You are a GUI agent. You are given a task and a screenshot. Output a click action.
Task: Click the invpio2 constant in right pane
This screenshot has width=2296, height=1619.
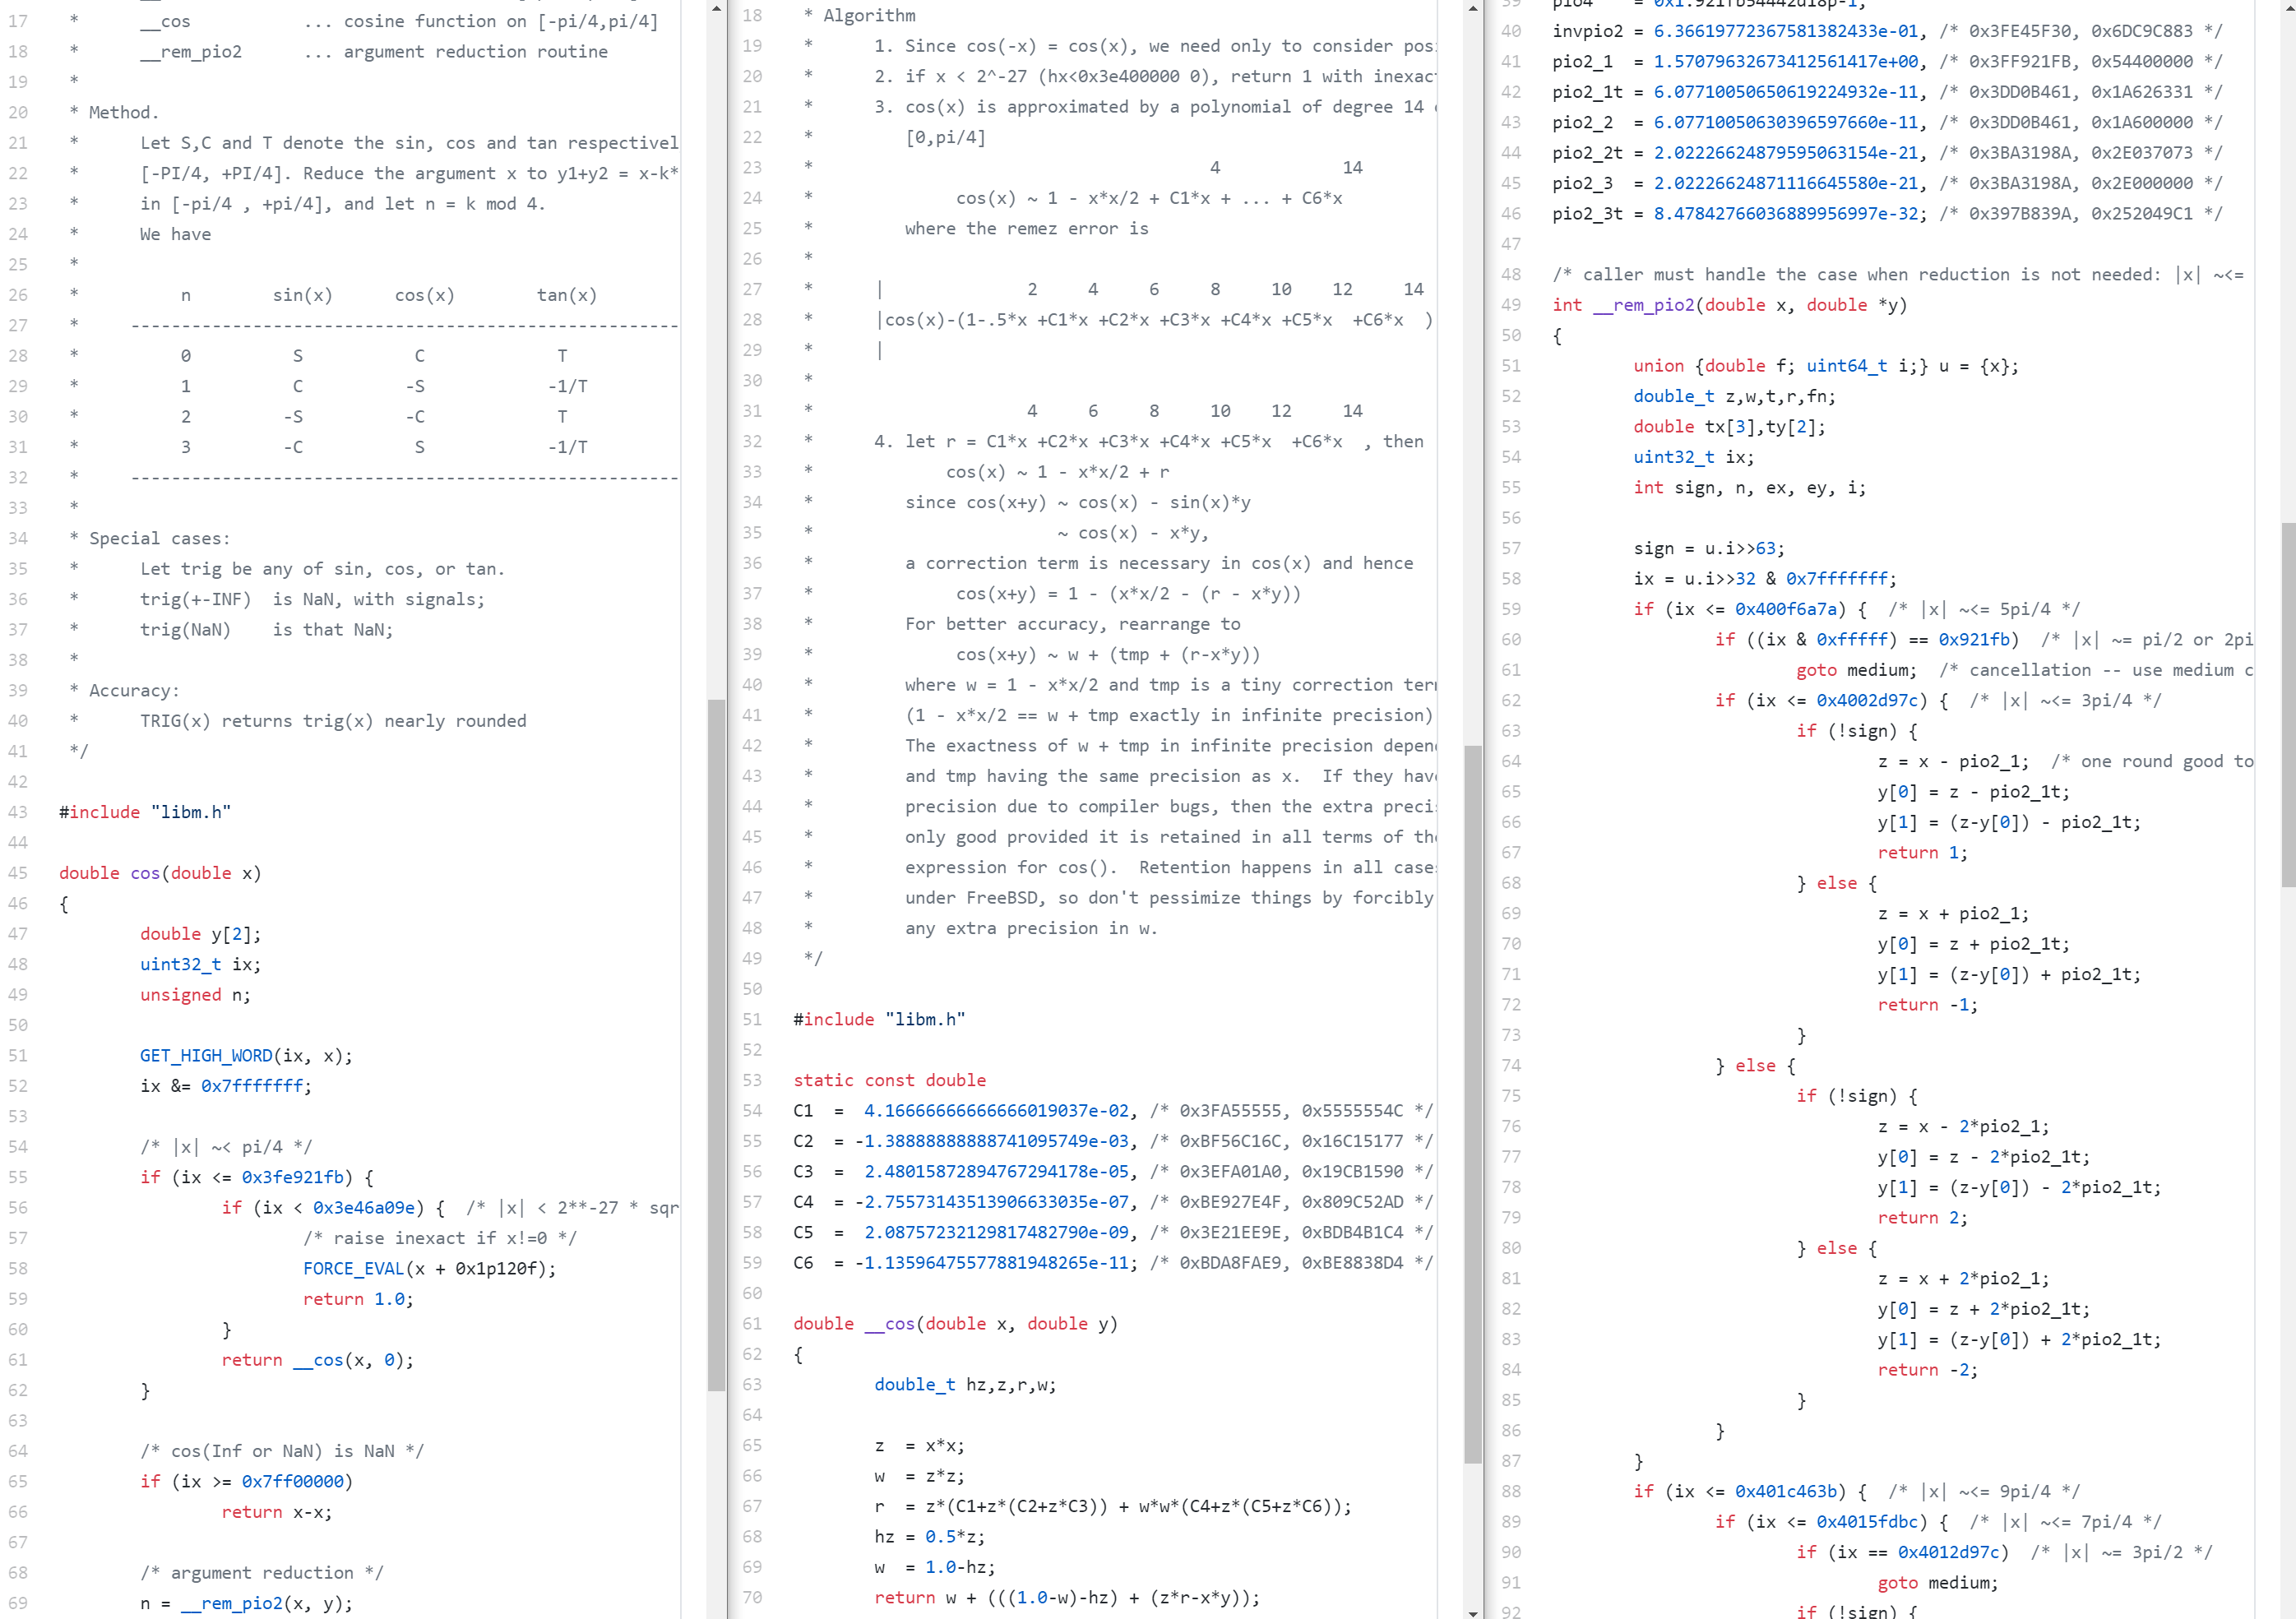[x=1587, y=31]
